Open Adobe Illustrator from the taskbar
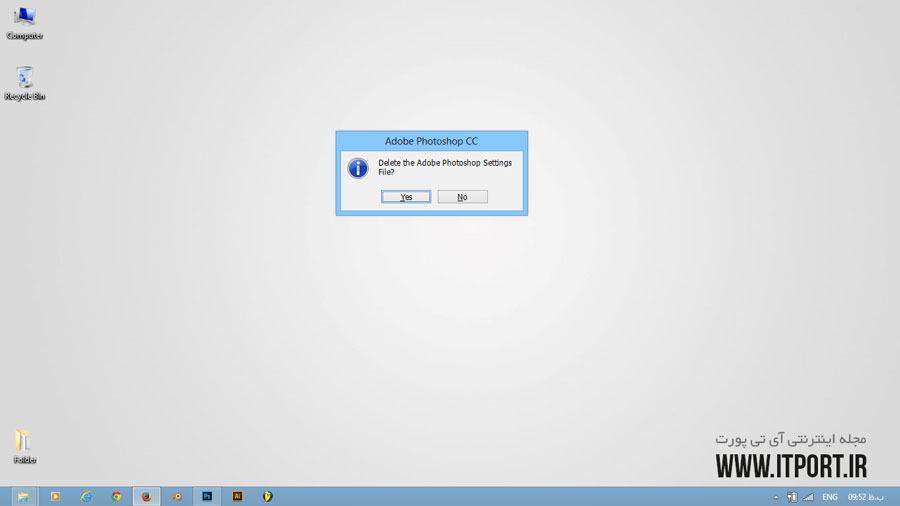This screenshot has height=506, width=900. pyautogui.click(x=237, y=497)
